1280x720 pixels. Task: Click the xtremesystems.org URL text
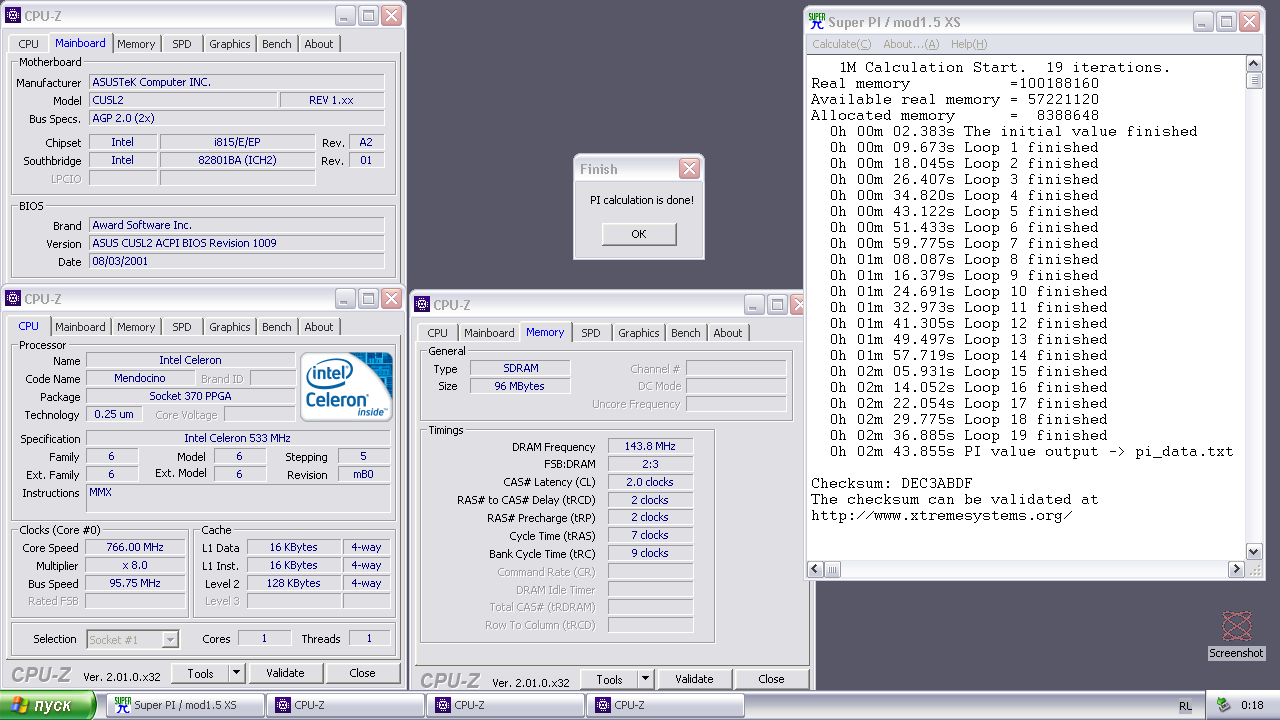941,515
